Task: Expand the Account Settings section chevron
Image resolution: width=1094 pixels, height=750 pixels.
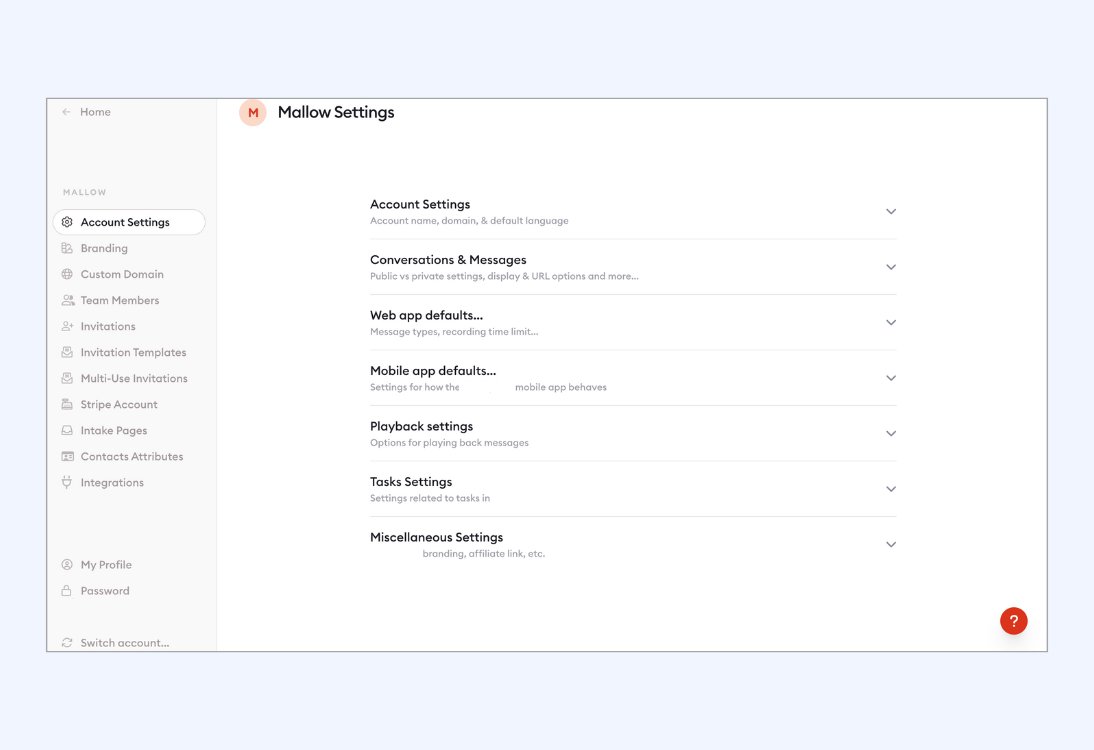Action: [x=890, y=212]
